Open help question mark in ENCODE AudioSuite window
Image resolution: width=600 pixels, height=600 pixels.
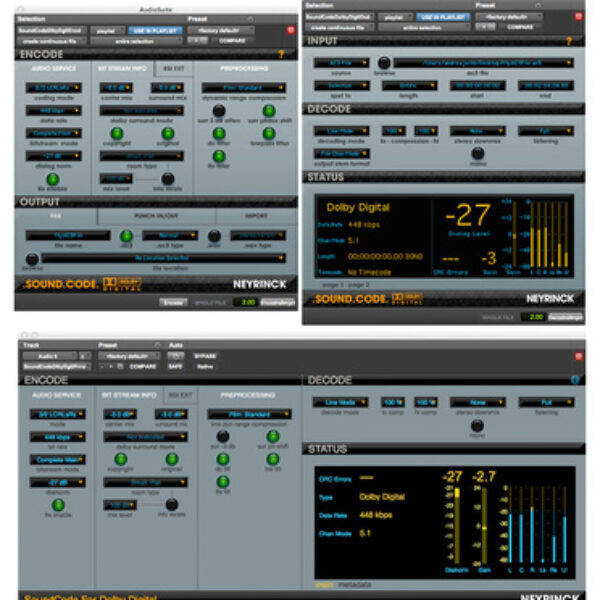(281, 54)
